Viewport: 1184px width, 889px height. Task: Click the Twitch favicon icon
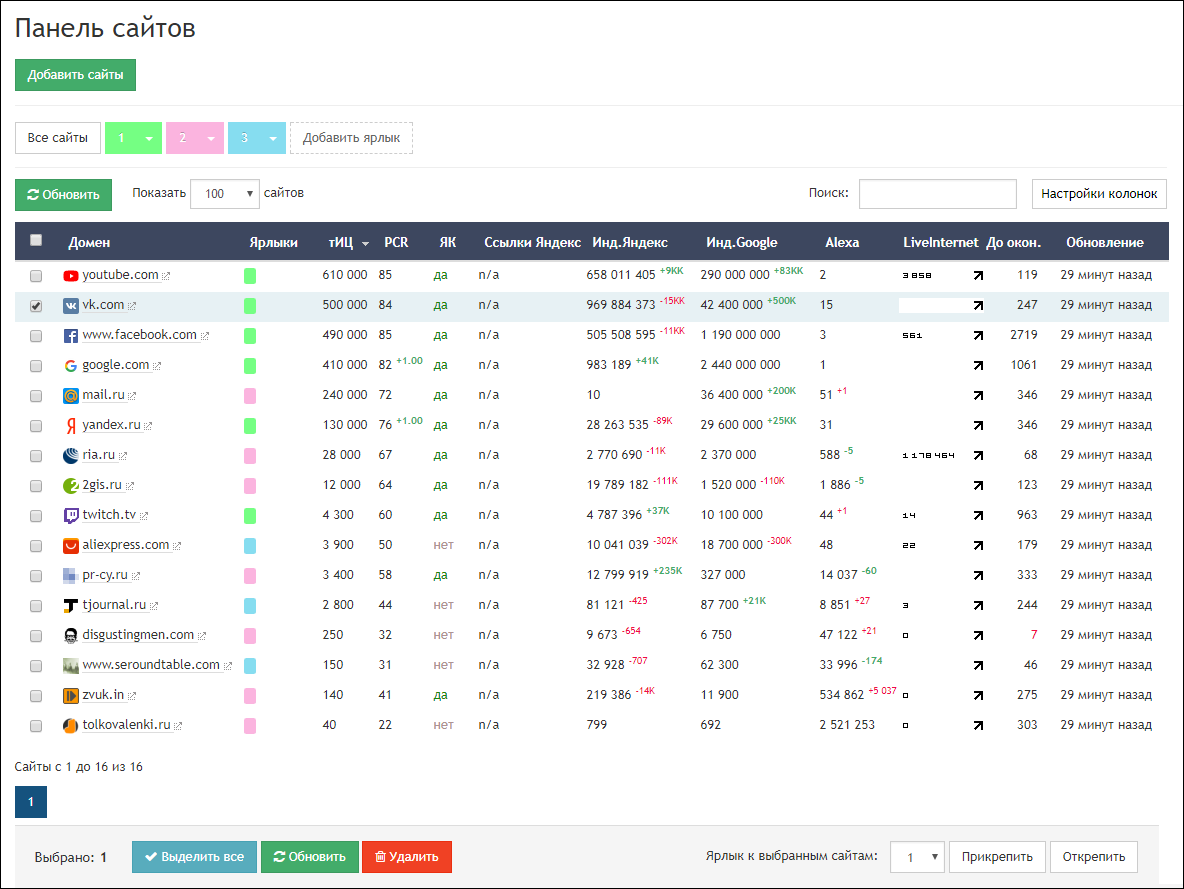click(71, 516)
